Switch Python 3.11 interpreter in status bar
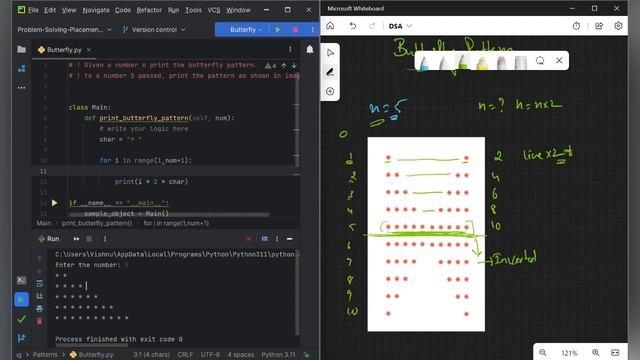This screenshot has height=360, width=640. tap(278, 354)
